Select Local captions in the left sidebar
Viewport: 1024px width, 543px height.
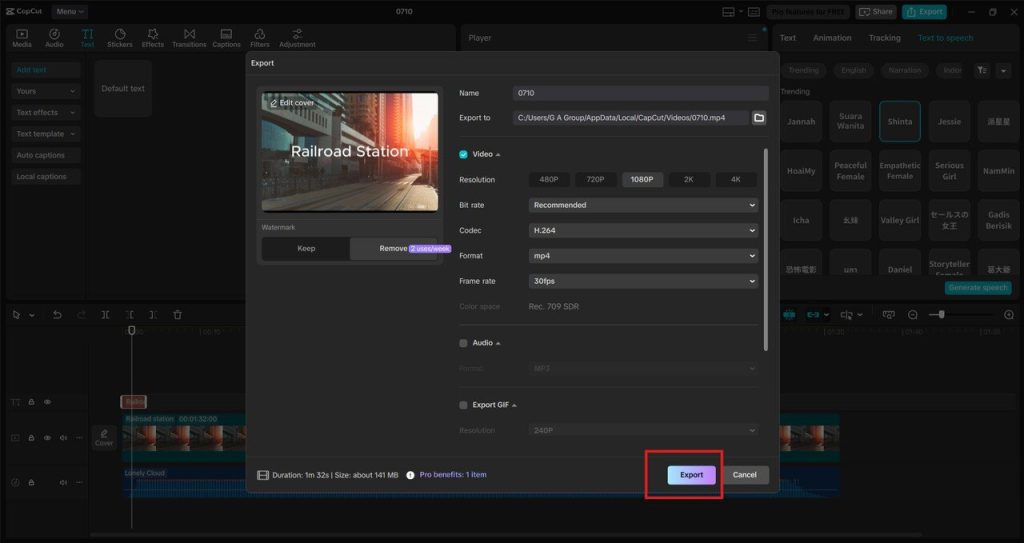46,176
